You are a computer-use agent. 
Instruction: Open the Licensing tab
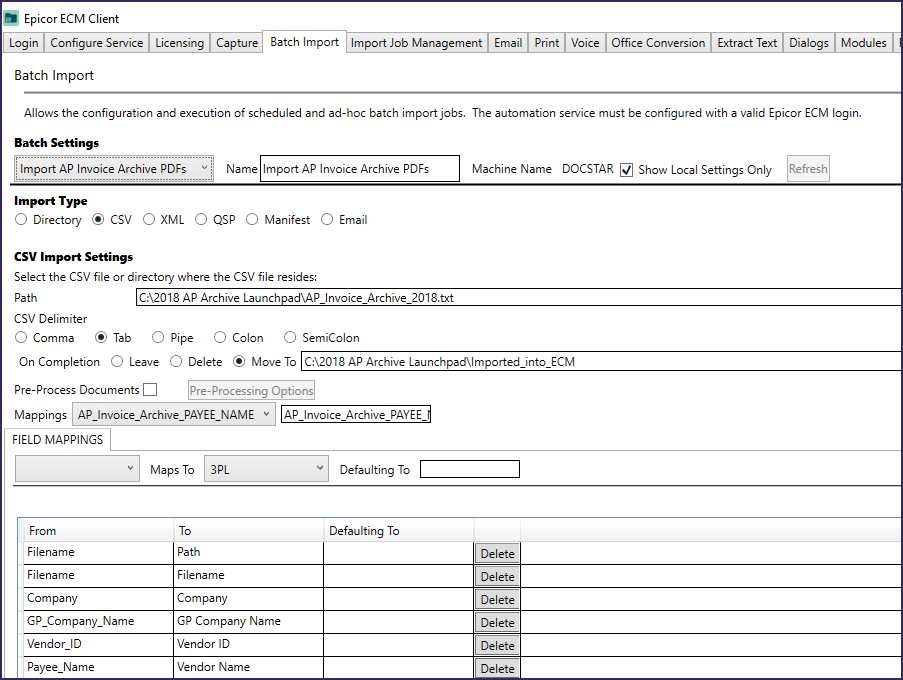pyautogui.click(x=179, y=43)
